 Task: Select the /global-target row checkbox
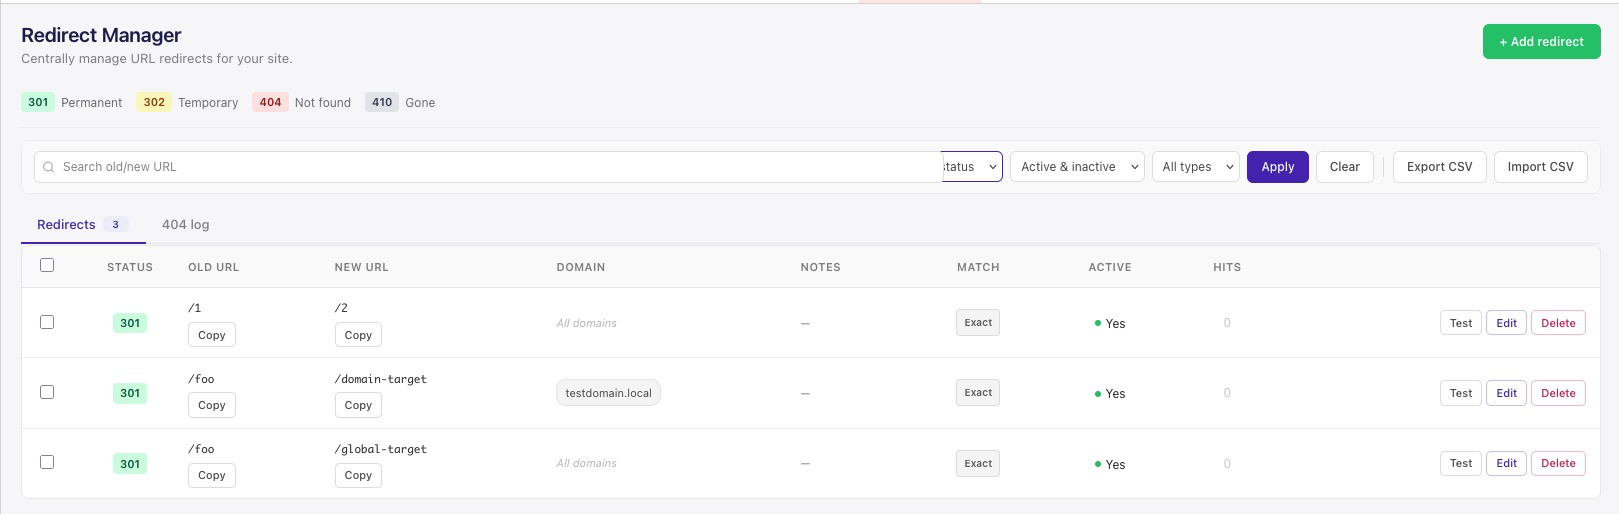point(47,462)
